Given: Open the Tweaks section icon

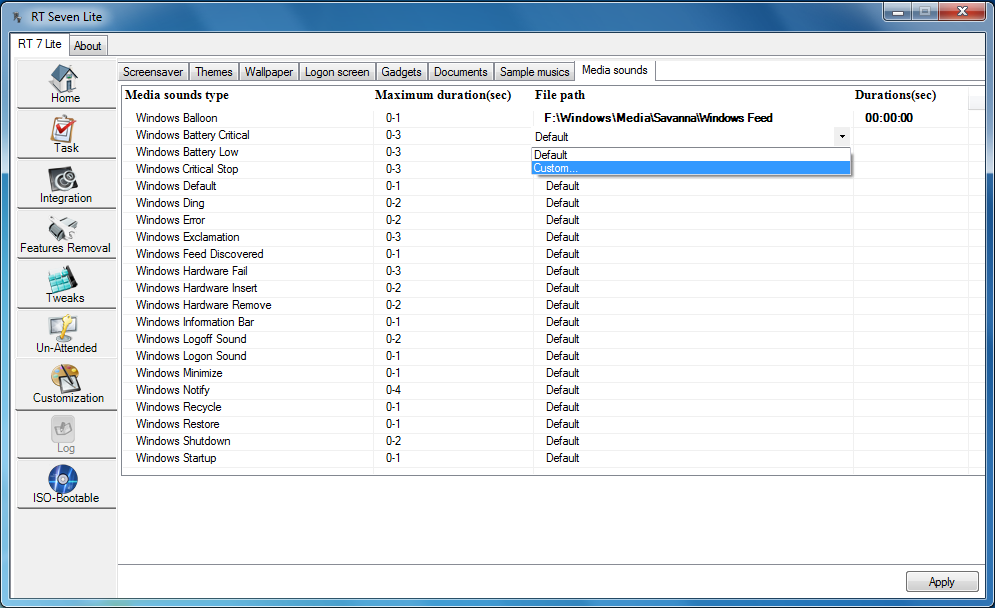Looking at the screenshot, I should tap(66, 284).
